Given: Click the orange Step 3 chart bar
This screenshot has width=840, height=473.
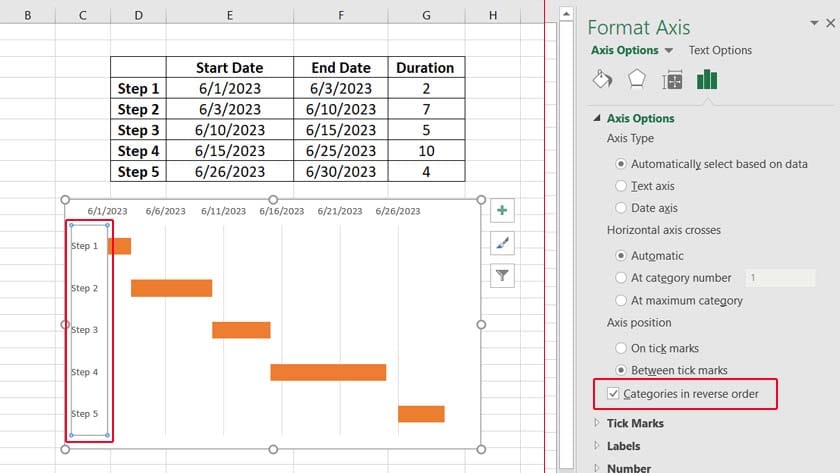Looking at the screenshot, I should tap(241, 330).
